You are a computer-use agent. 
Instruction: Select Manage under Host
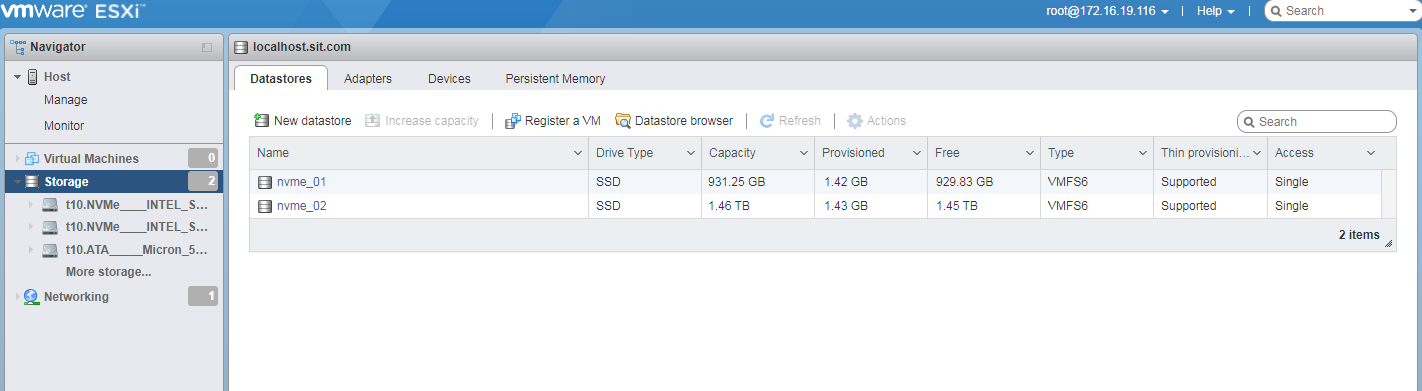[66, 100]
